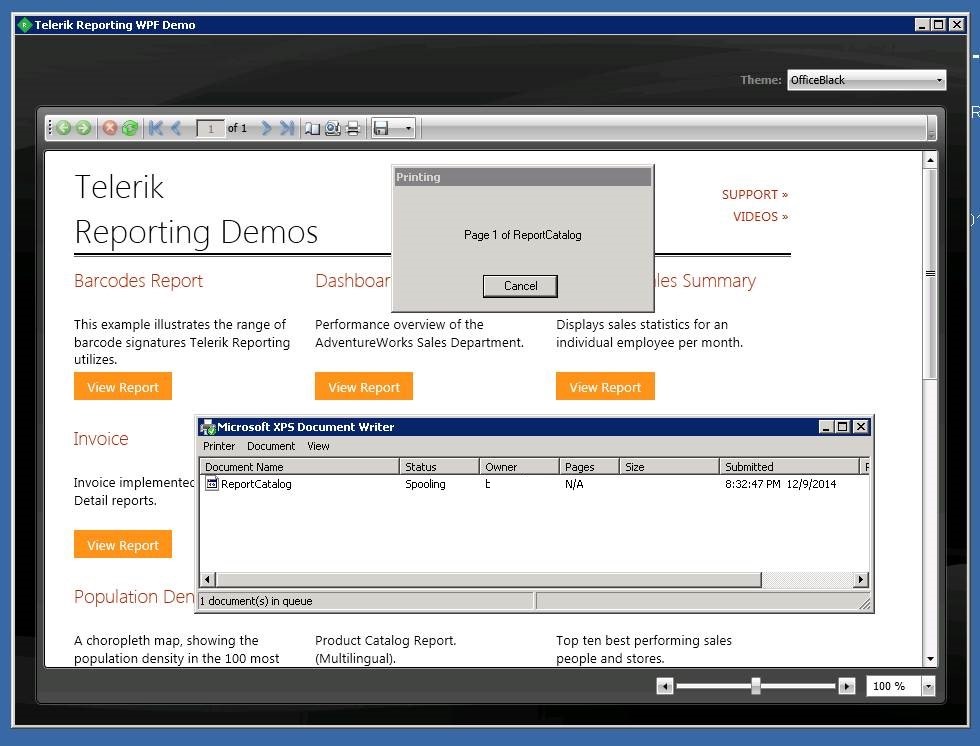Open the 100 % zoom level dropdown
980x746 pixels.
pyautogui.click(x=929, y=687)
